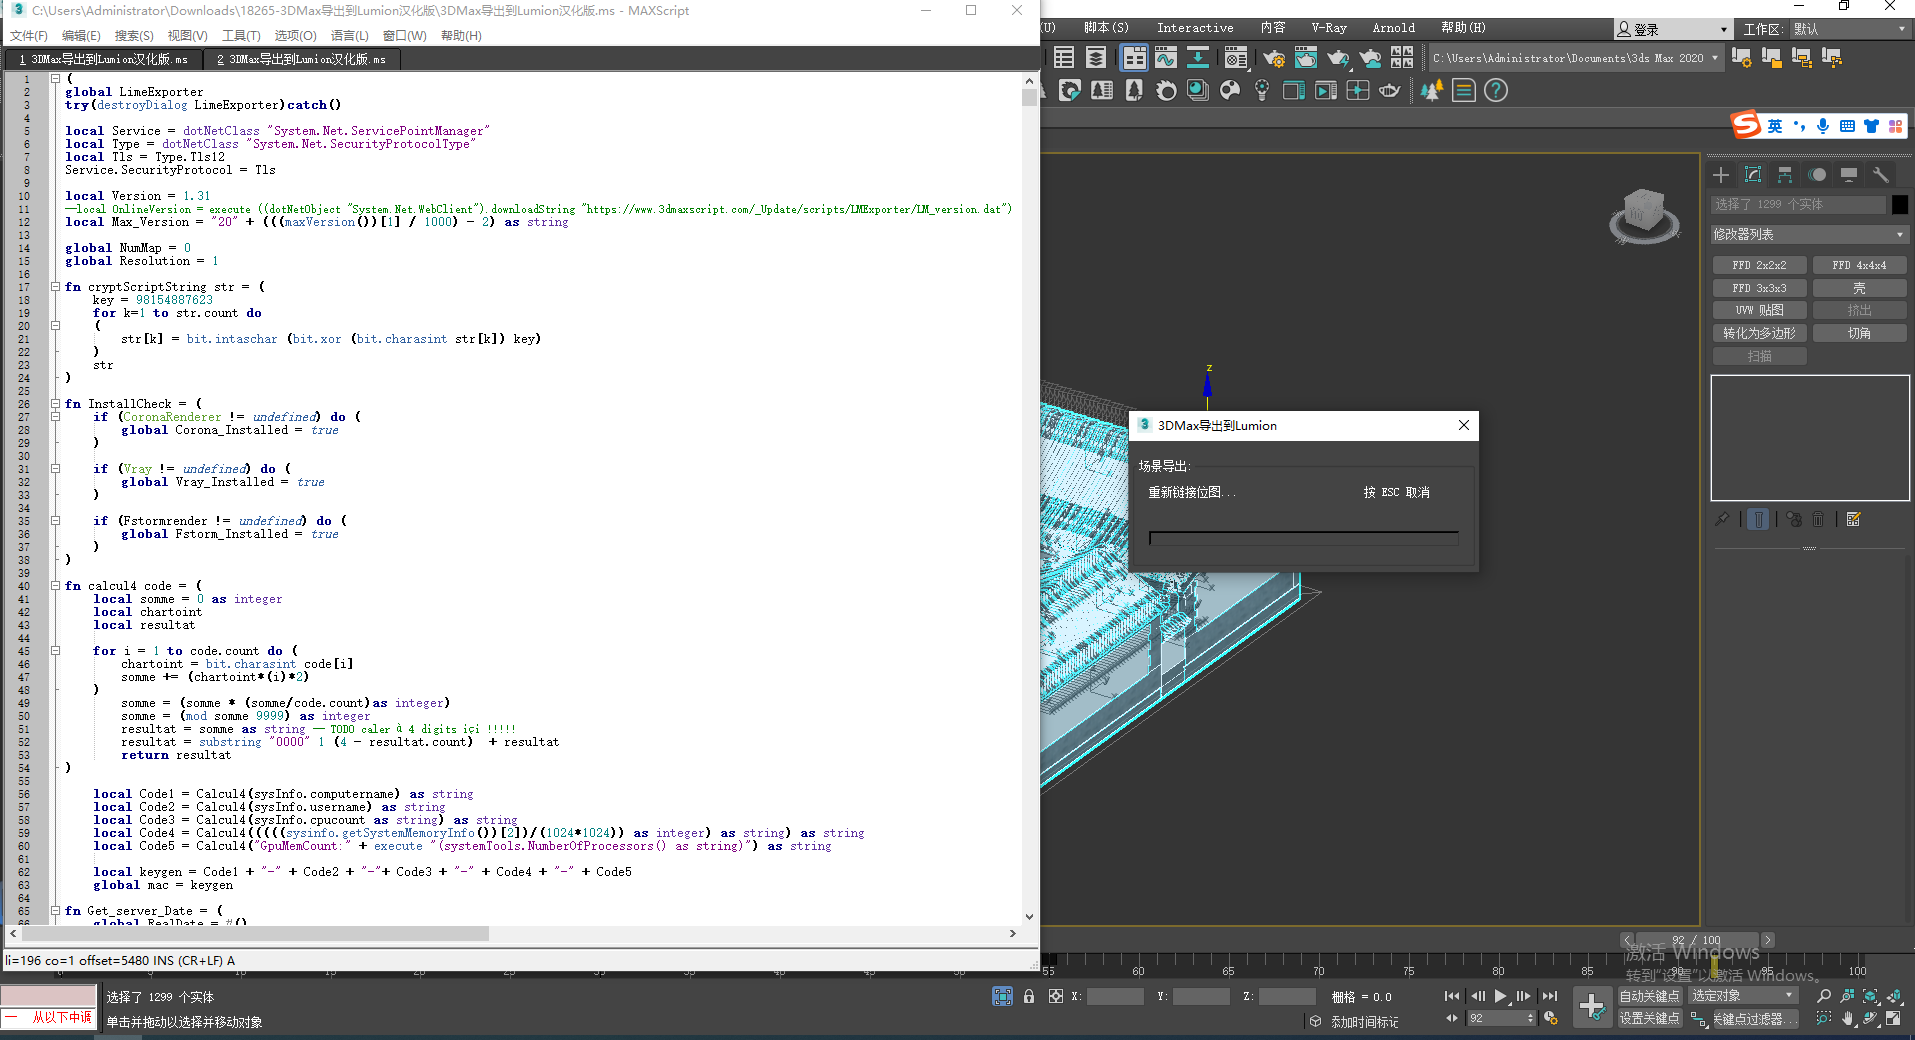
Task: Toggle Auto Key (自动关键点) mode
Action: [x=1649, y=996]
